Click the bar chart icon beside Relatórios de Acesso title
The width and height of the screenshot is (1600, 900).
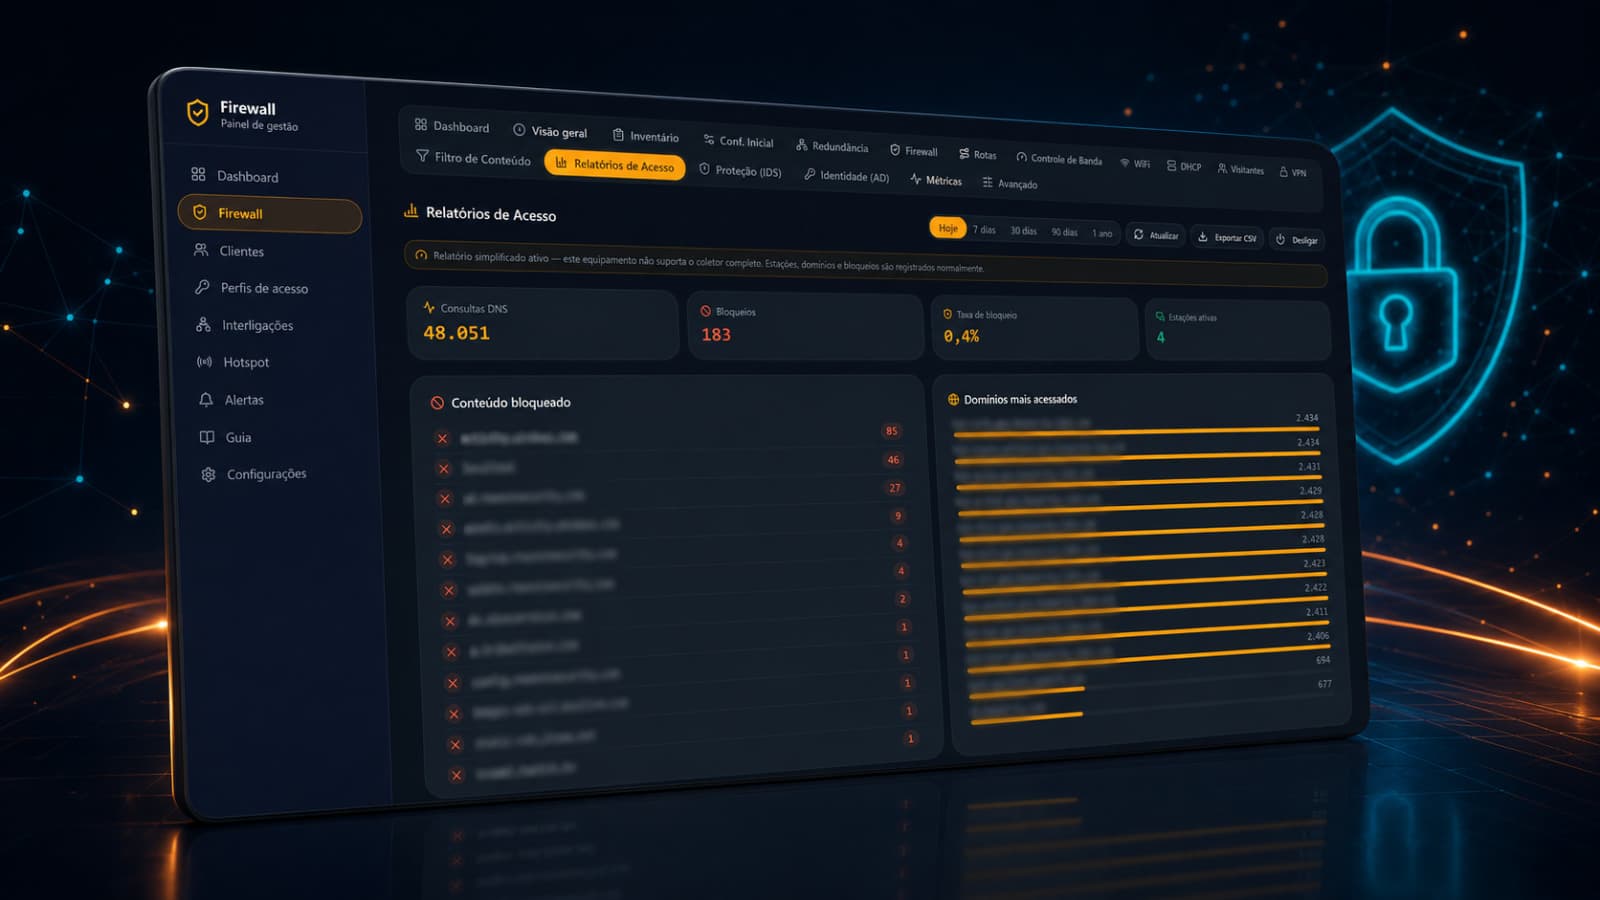pyautogui.click(x=411, y=211)
